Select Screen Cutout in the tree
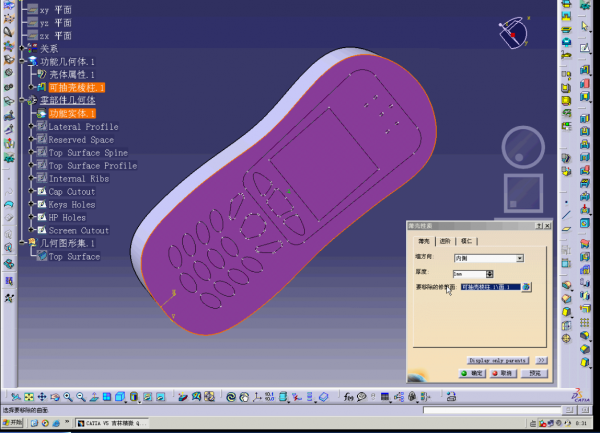 79,231
